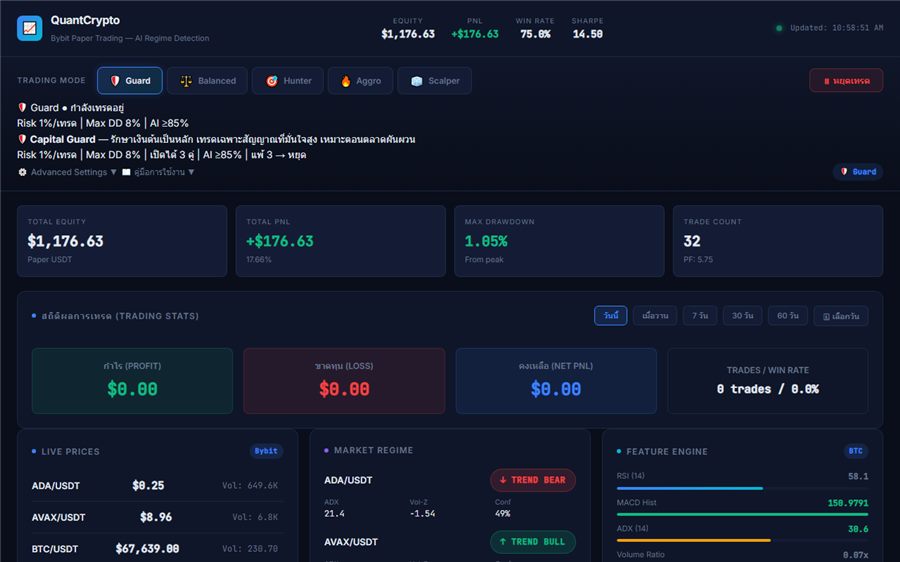
Task: Click the red stop trading button
Action: coord(846,81)
